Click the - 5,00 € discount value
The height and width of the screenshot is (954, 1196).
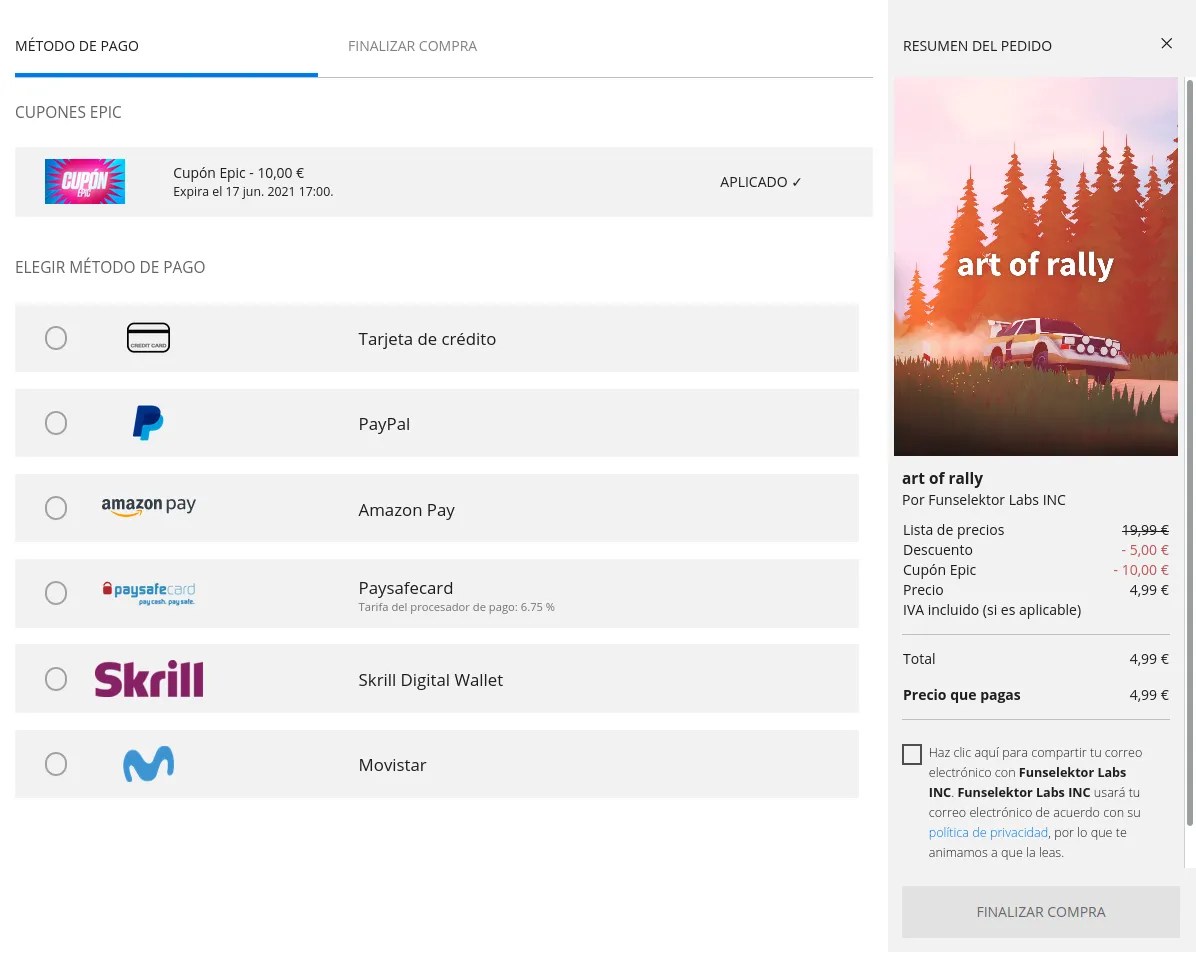click(x=1145, y=550)
